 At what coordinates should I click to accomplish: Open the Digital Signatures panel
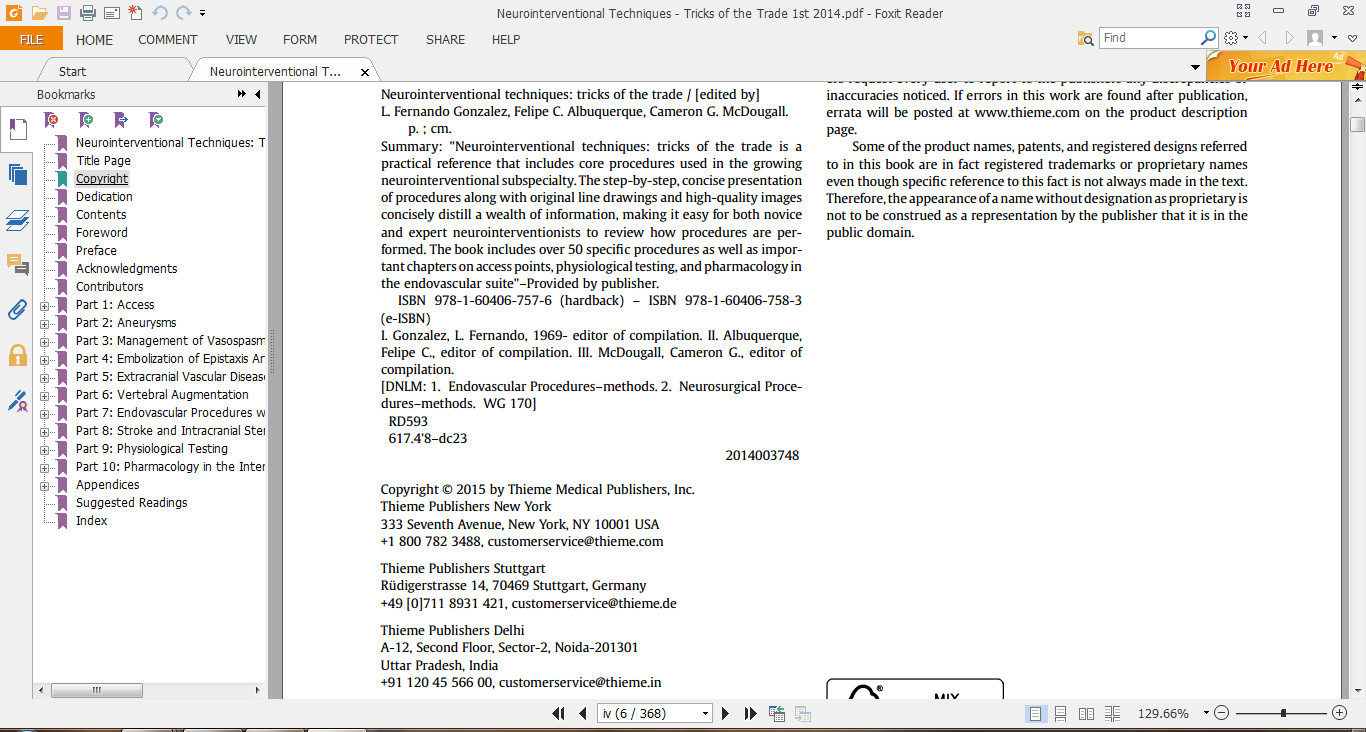17,400
